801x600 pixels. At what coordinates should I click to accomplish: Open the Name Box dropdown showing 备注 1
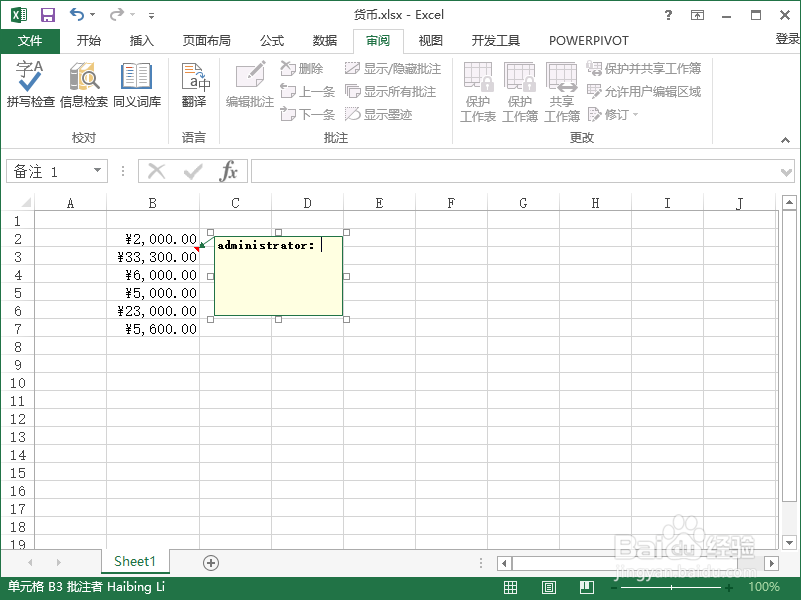(x=100, y=170)
